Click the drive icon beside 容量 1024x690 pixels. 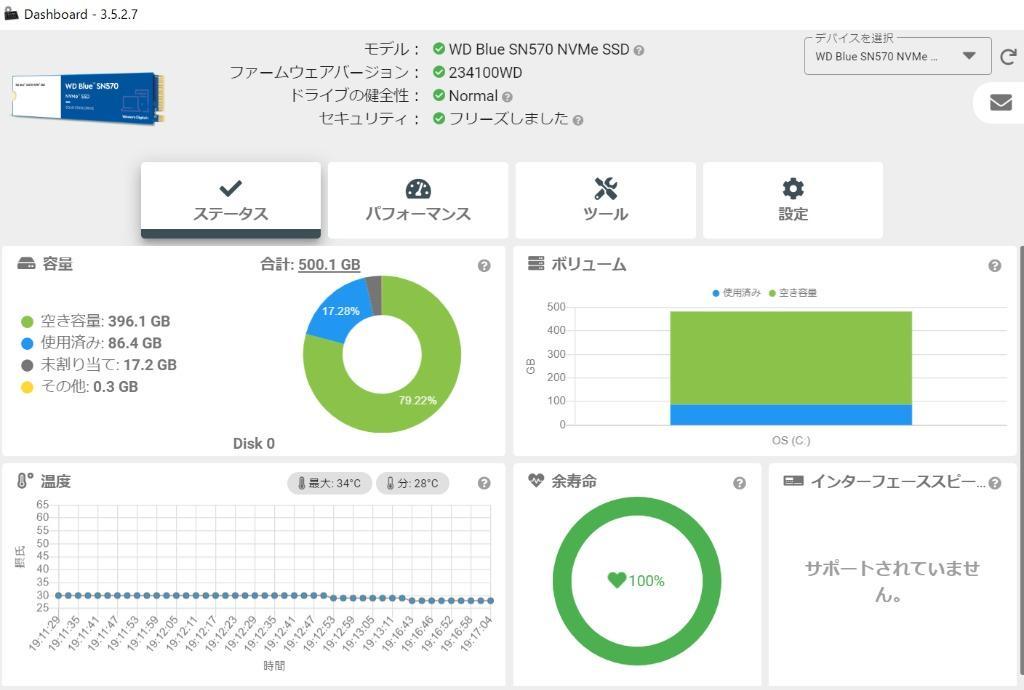click(26, 263)
